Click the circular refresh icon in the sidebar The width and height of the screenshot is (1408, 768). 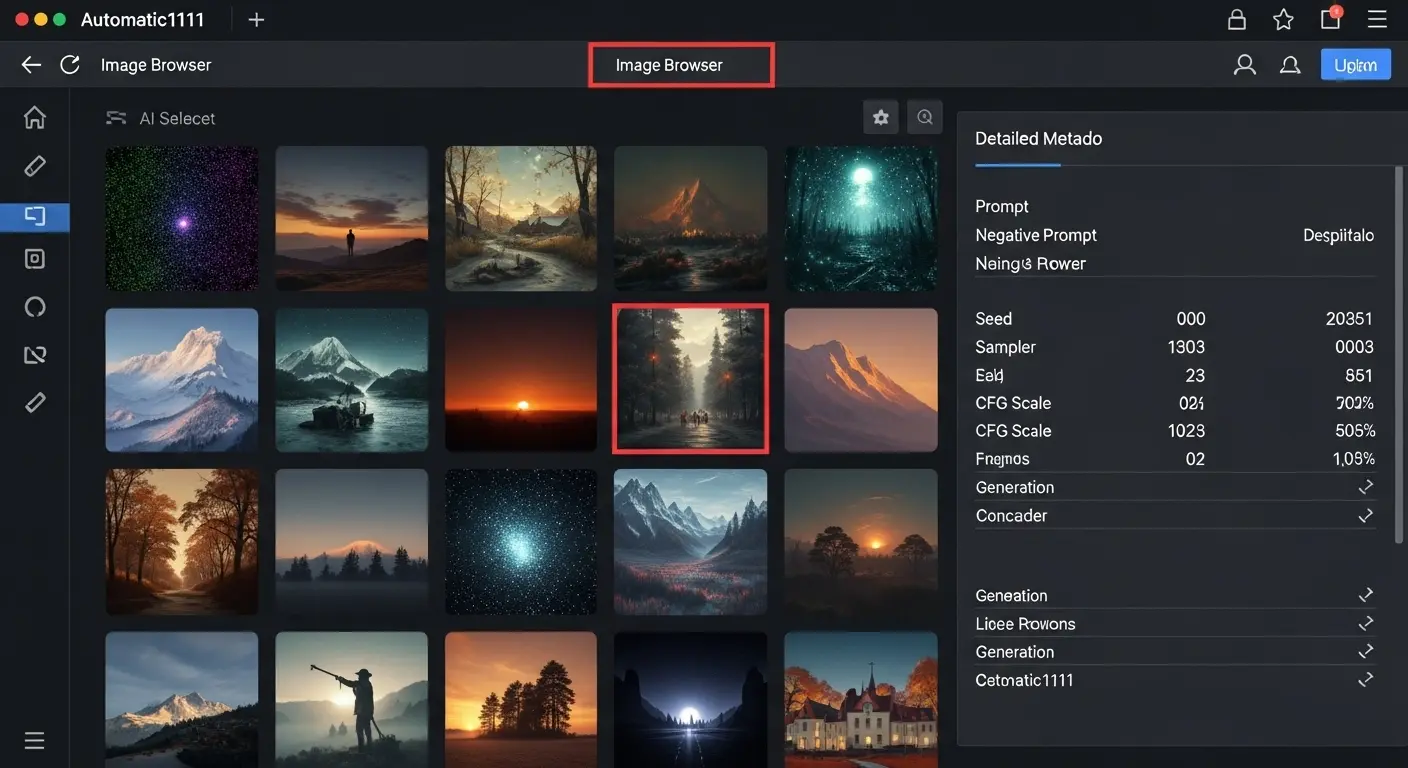click(34, 306)
